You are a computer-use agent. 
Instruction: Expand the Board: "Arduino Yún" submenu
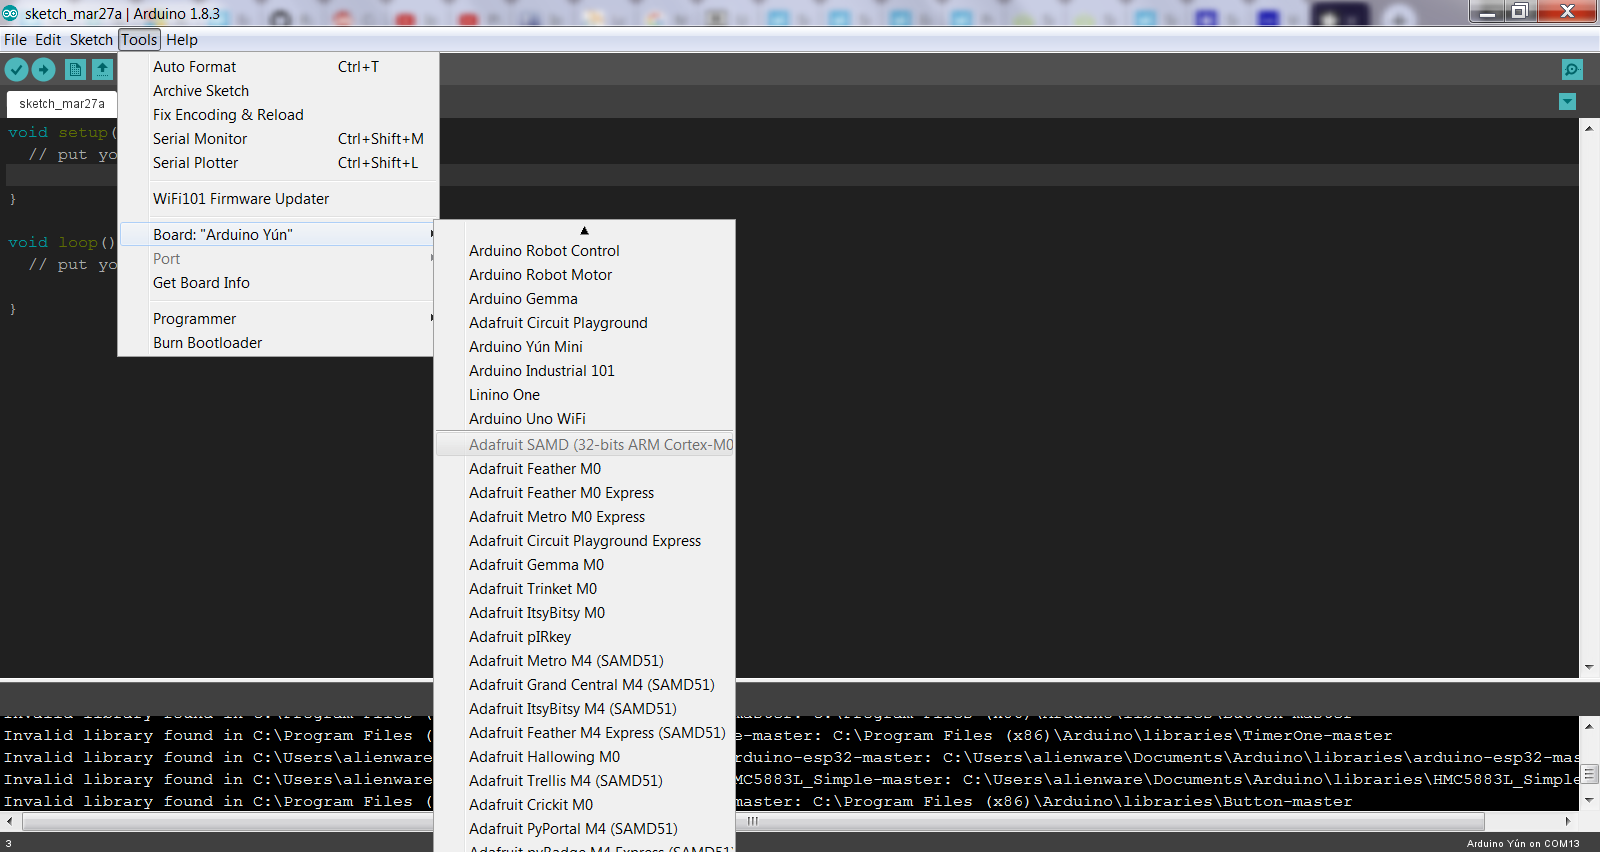[278, 235]
